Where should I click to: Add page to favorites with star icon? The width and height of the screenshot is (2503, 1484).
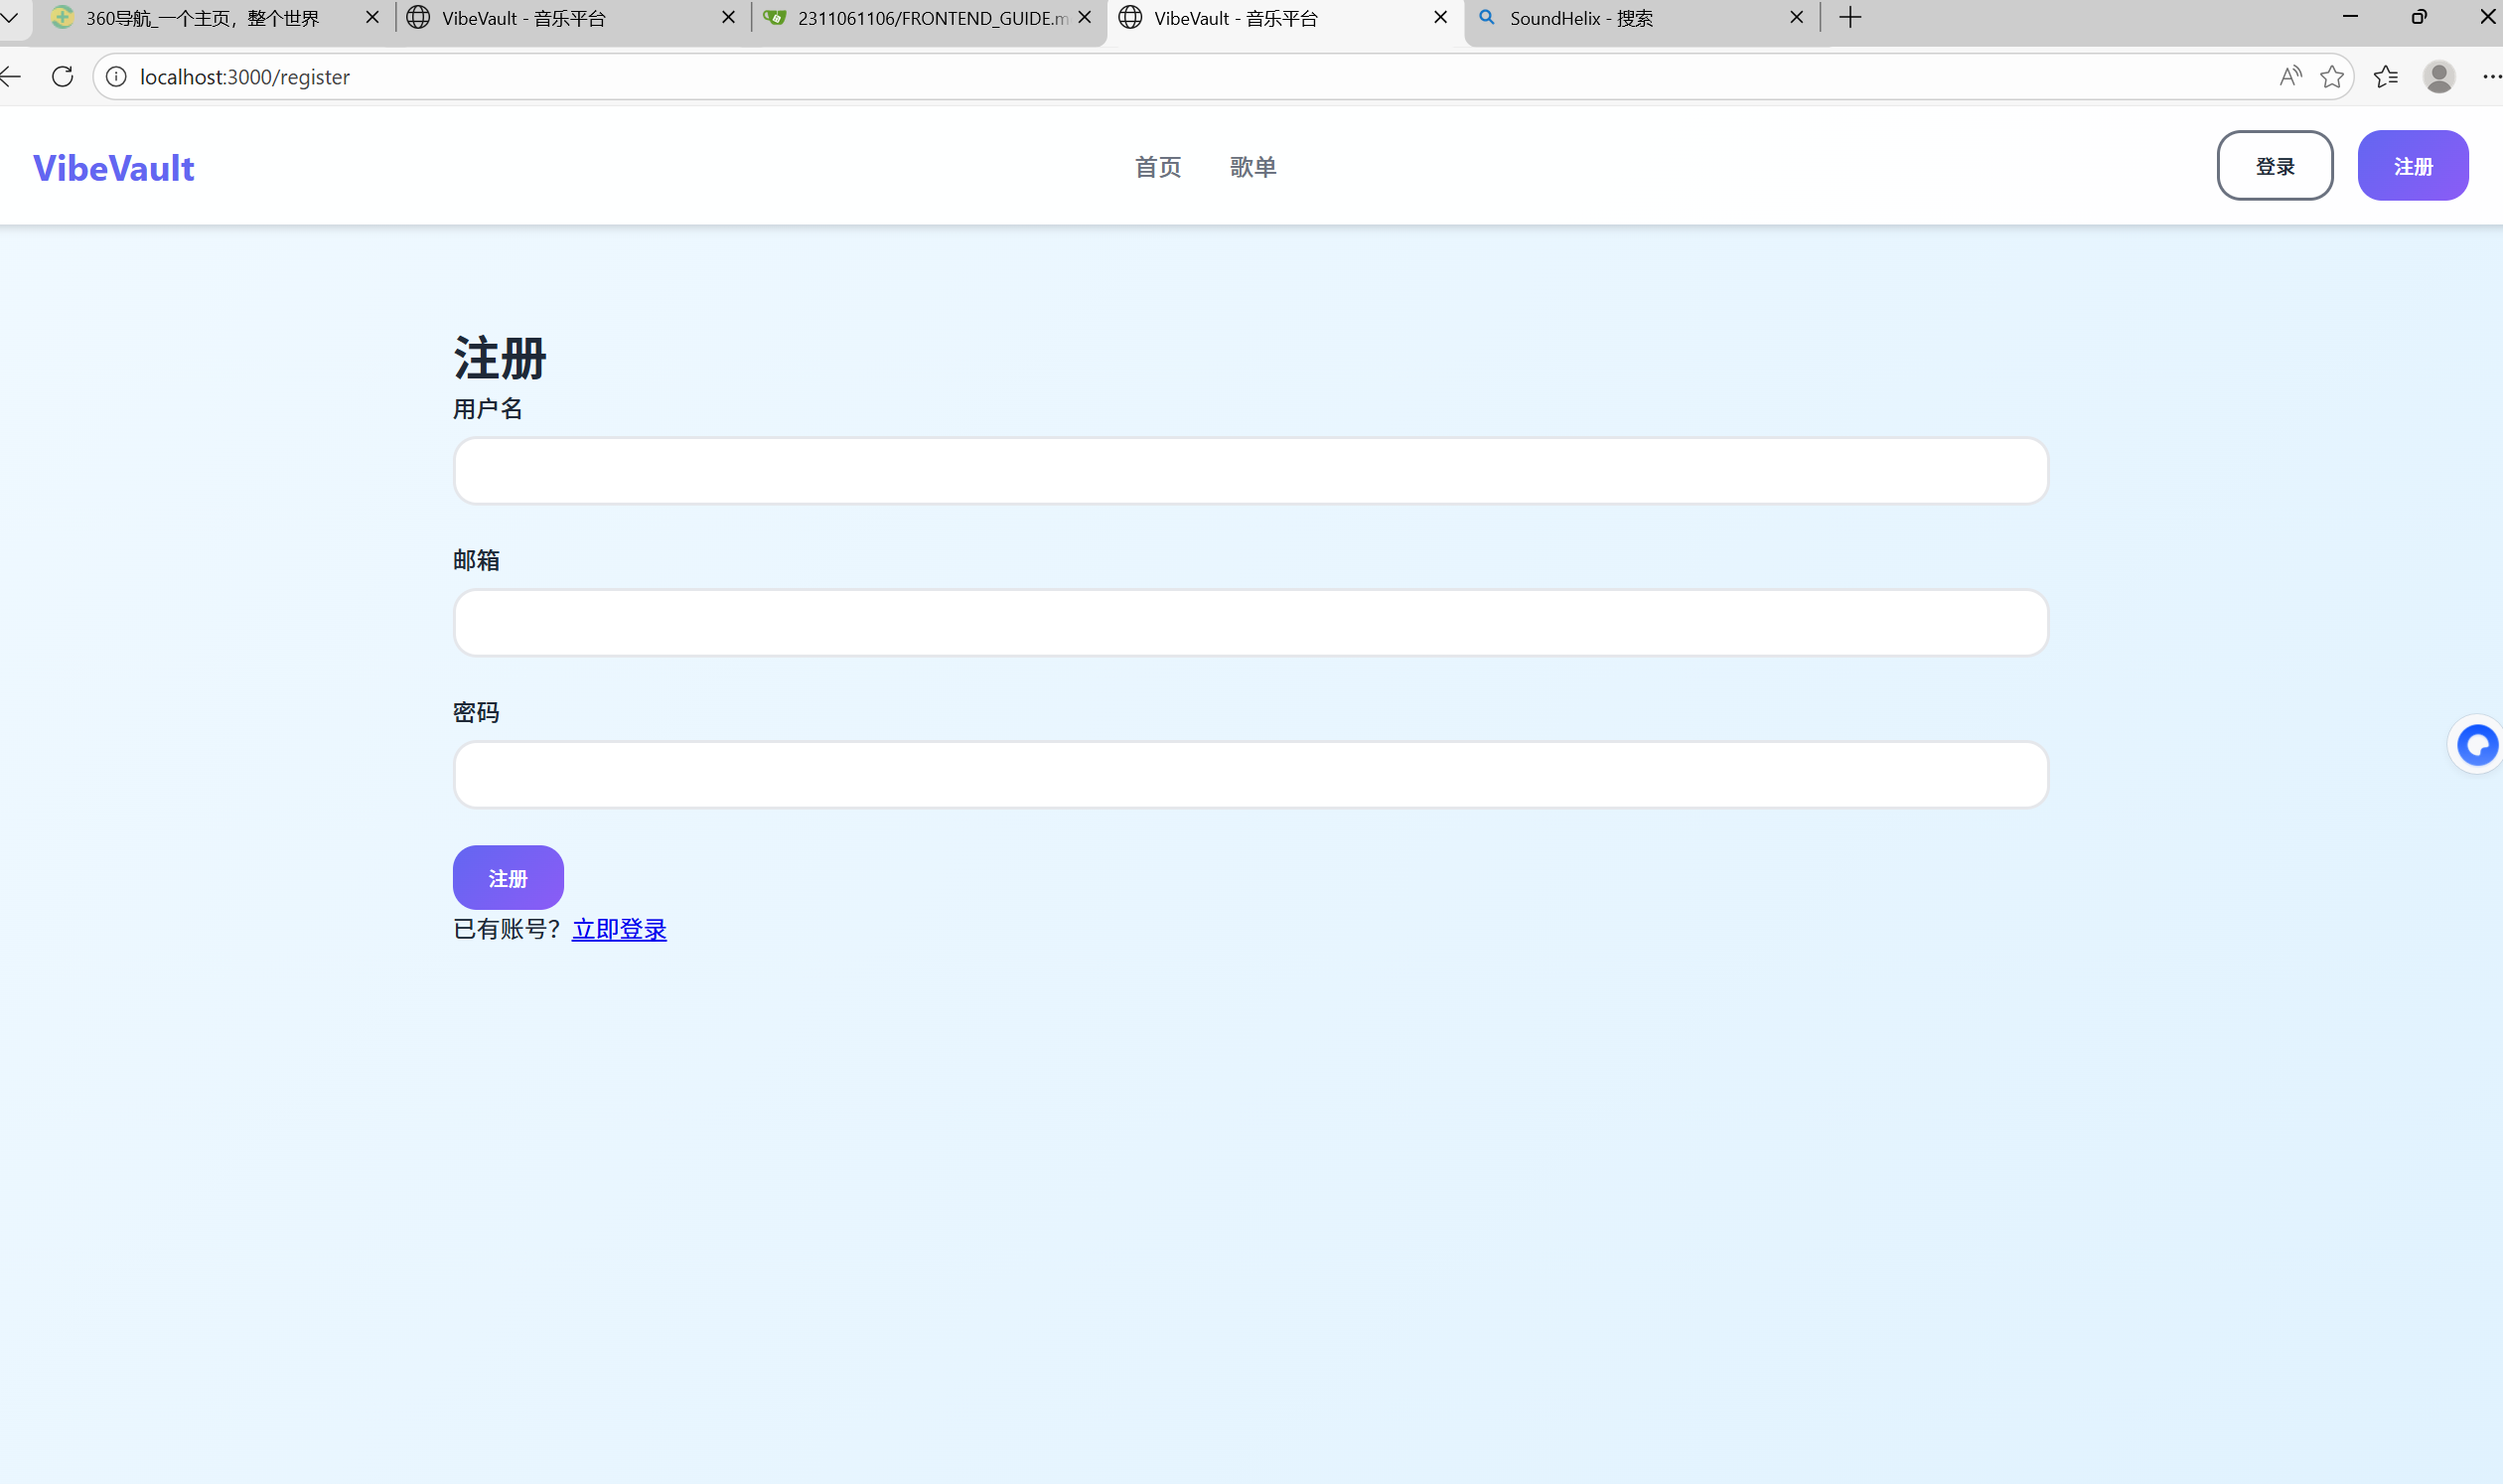click(2332, 77)
